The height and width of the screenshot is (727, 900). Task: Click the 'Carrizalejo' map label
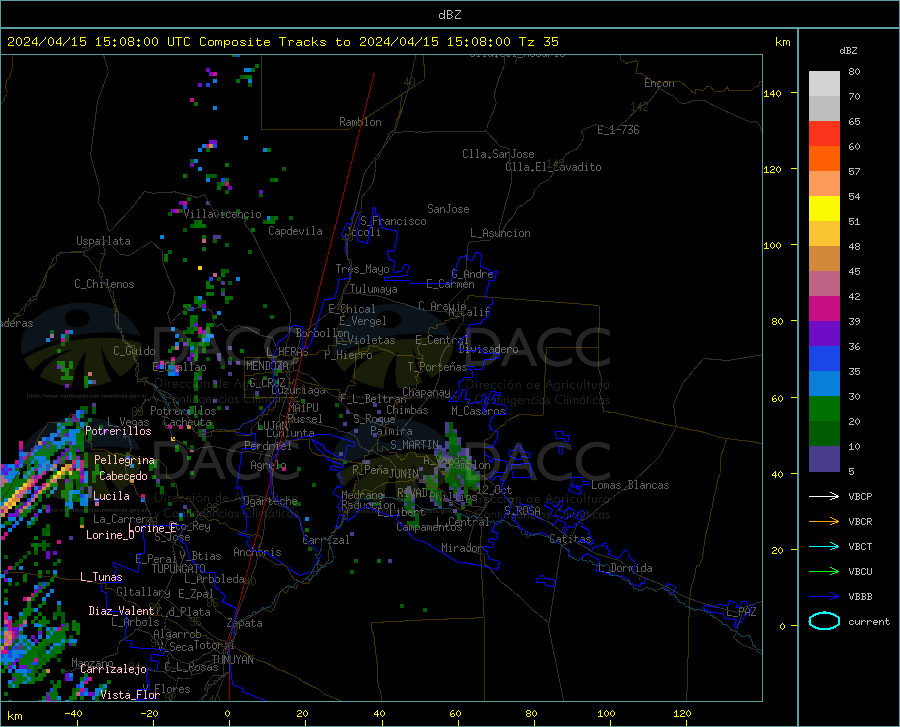[x=113, y=669]
